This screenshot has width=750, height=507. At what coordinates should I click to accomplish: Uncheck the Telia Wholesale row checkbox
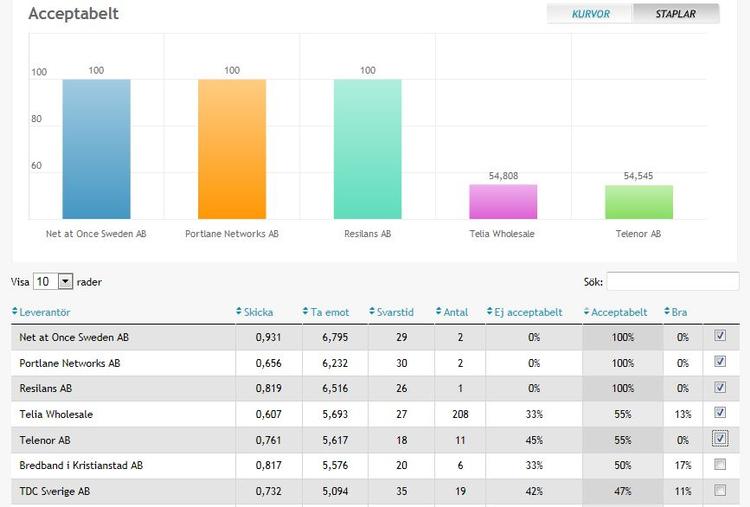[720, 413]
